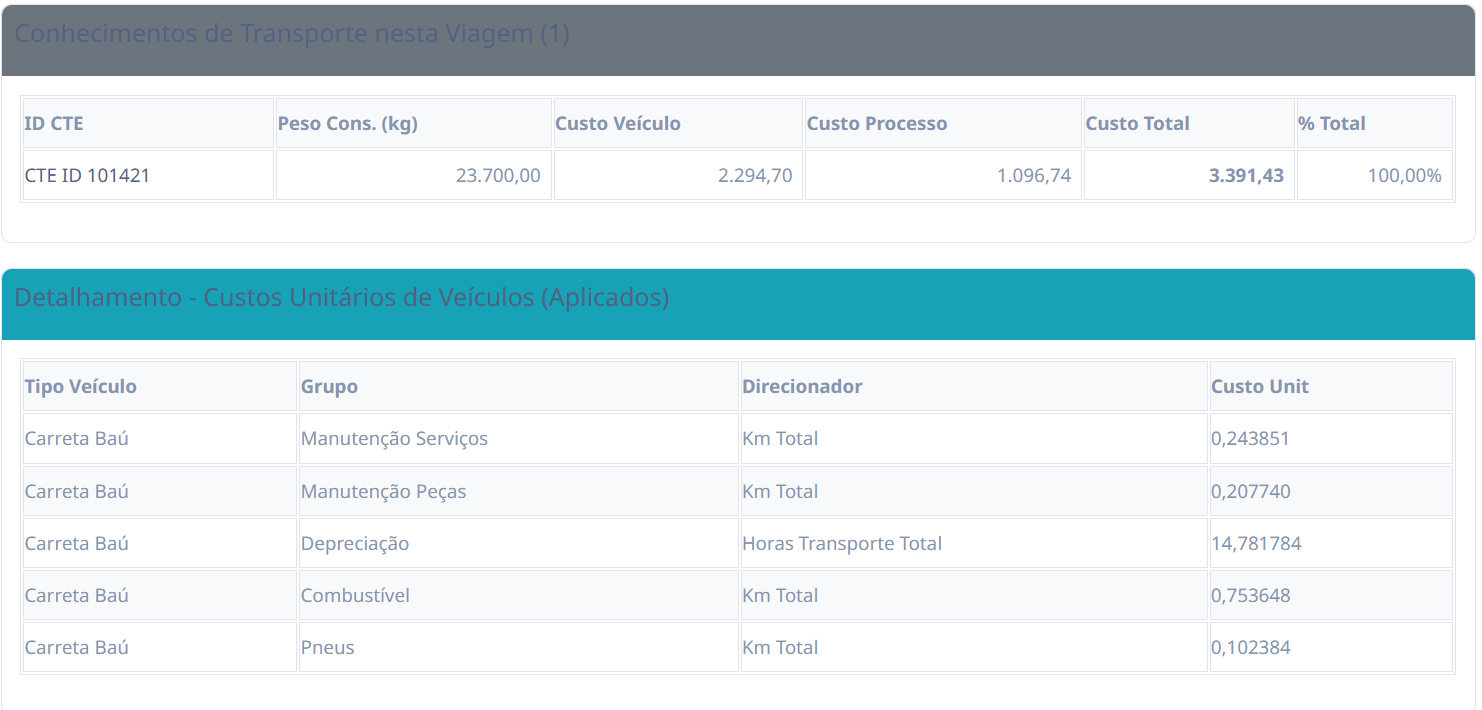This screenshot has height=710, width=1482.
Task: Select the Custo Processo column header
Action: (x=876, y=124)
